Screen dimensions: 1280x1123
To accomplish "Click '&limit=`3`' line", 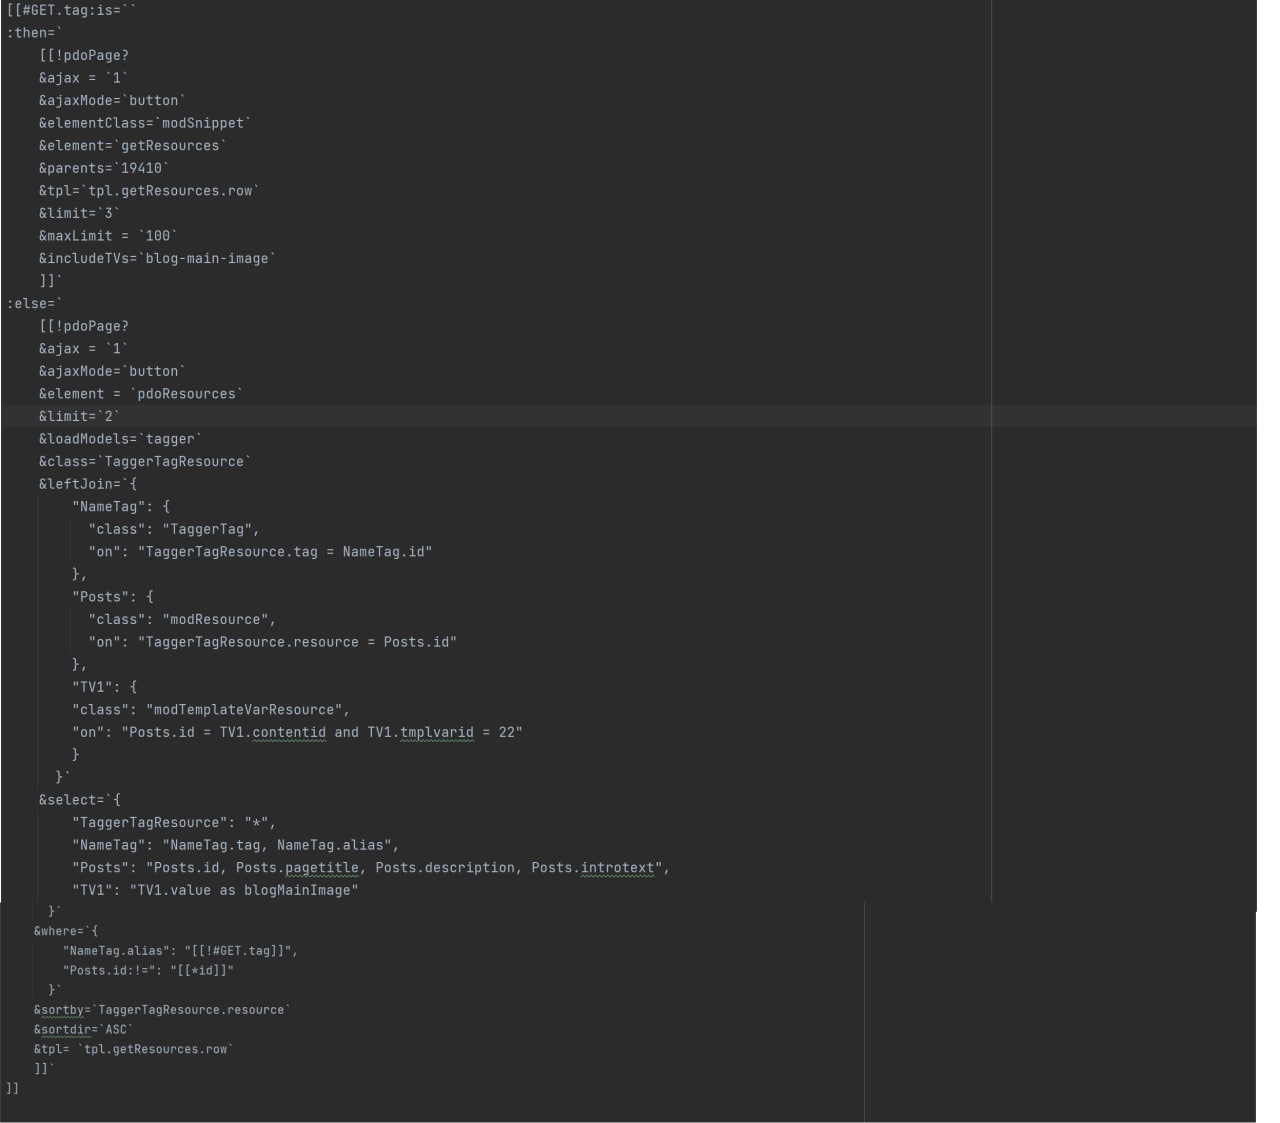I will pos(79,213).
